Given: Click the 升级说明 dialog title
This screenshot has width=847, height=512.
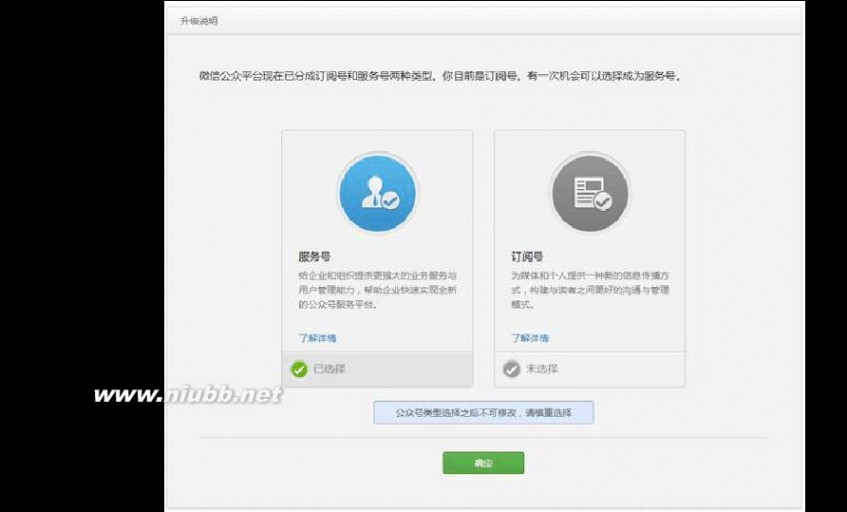Looking at the screenshot, I should (199, 21).
